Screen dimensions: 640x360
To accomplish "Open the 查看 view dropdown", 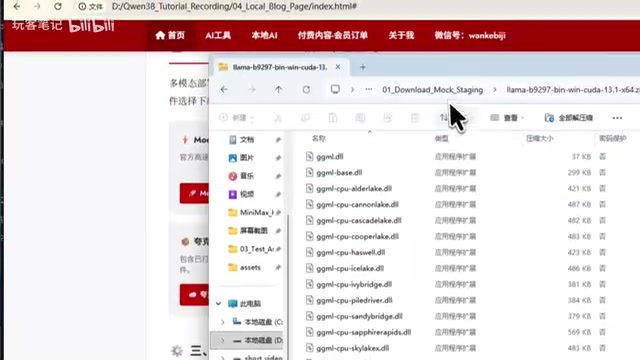I will click(507, 118).
